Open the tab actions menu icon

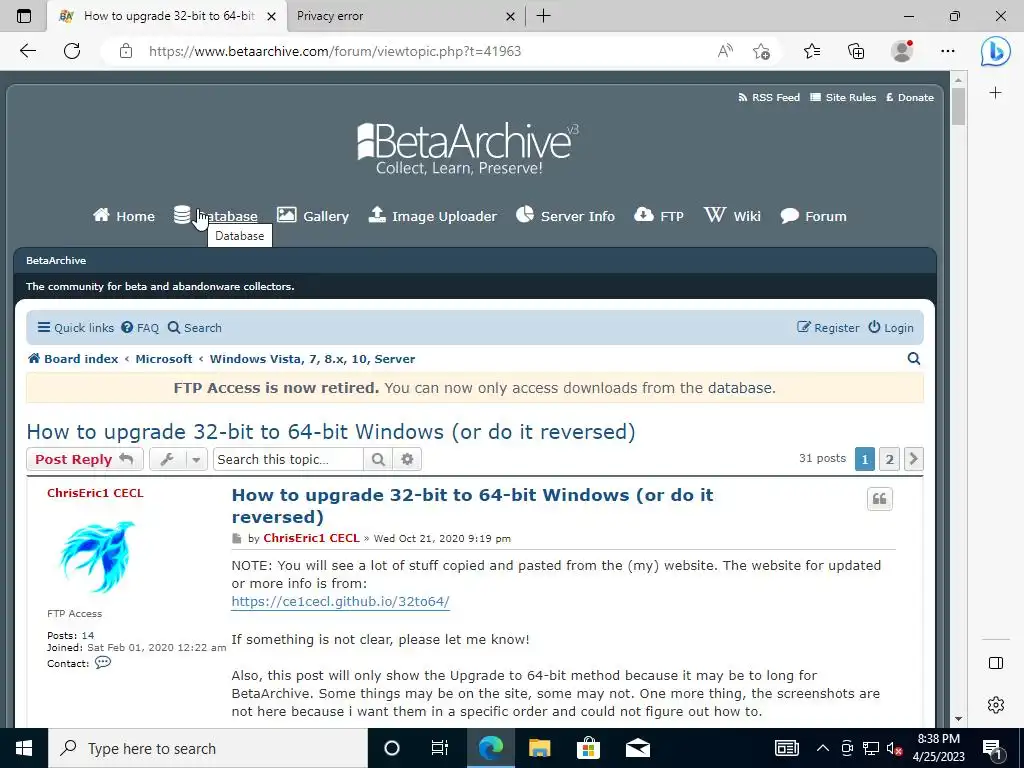24,16
